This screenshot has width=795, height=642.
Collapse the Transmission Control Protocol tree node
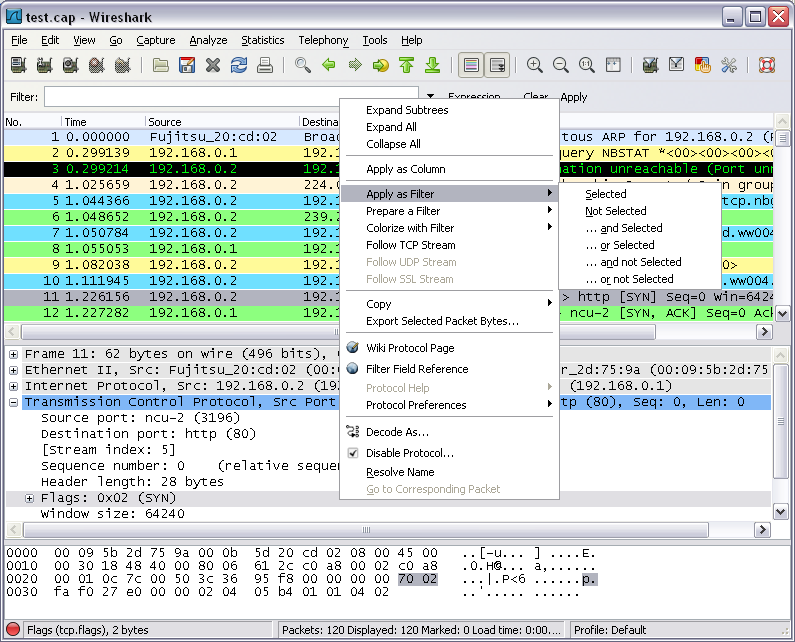[14, 402]
